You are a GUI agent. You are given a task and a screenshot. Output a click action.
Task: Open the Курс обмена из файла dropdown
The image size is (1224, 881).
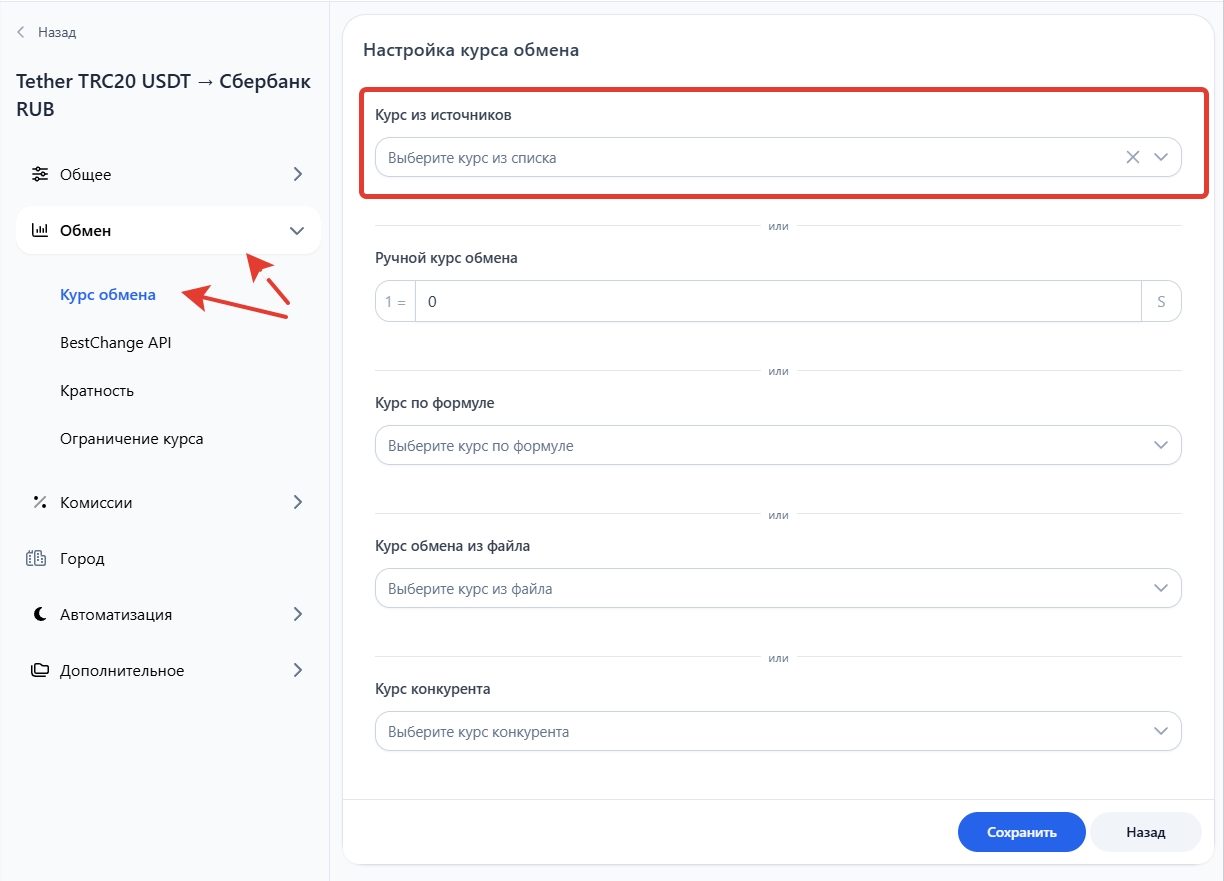pyautogui.click(x=1161, y=588)
